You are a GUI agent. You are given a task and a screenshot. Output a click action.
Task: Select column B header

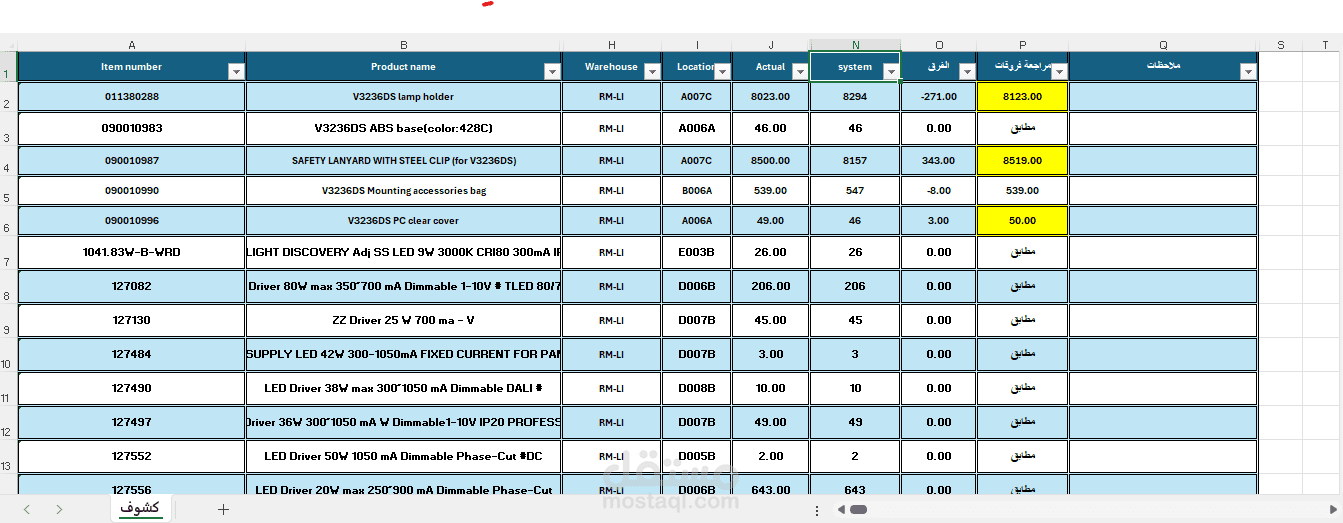(x=404, y=45)
